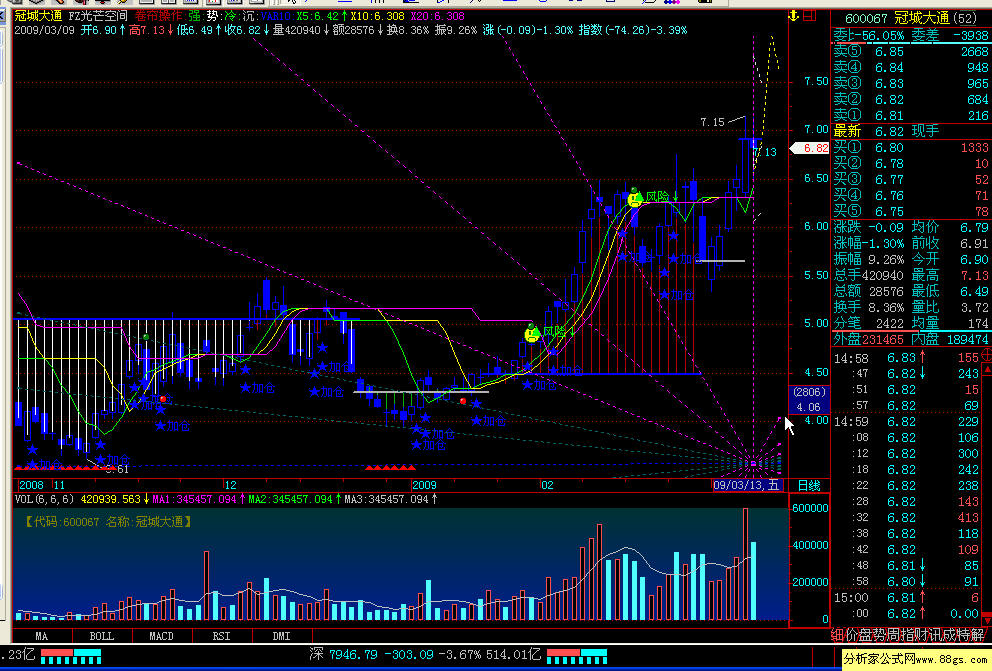Click the 6.82 current price tag on axis
The image size is (992, 671).
810,148
